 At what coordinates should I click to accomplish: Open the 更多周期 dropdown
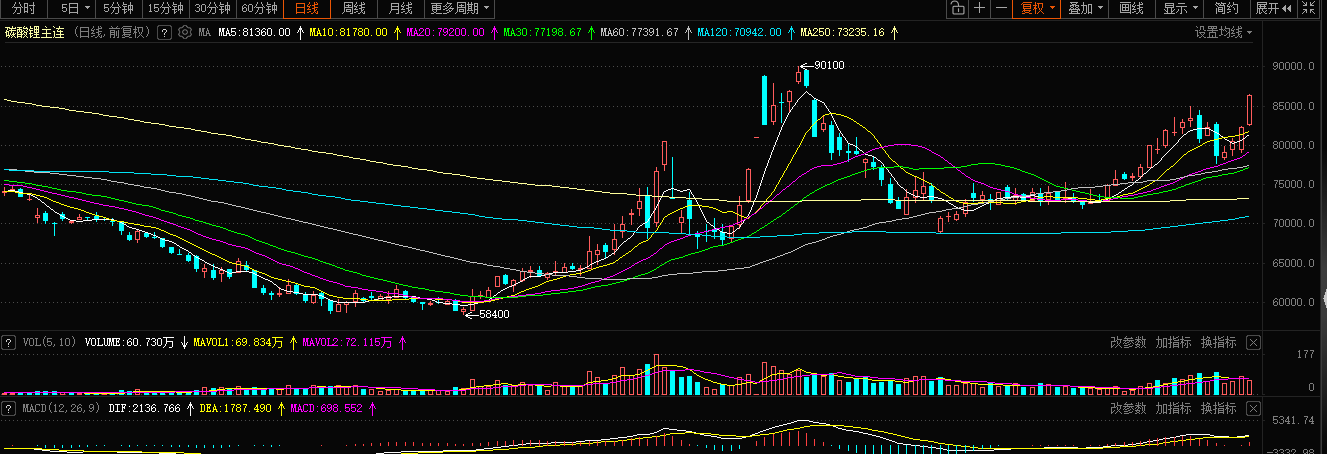pyautogui.click(x=459, y=9)
